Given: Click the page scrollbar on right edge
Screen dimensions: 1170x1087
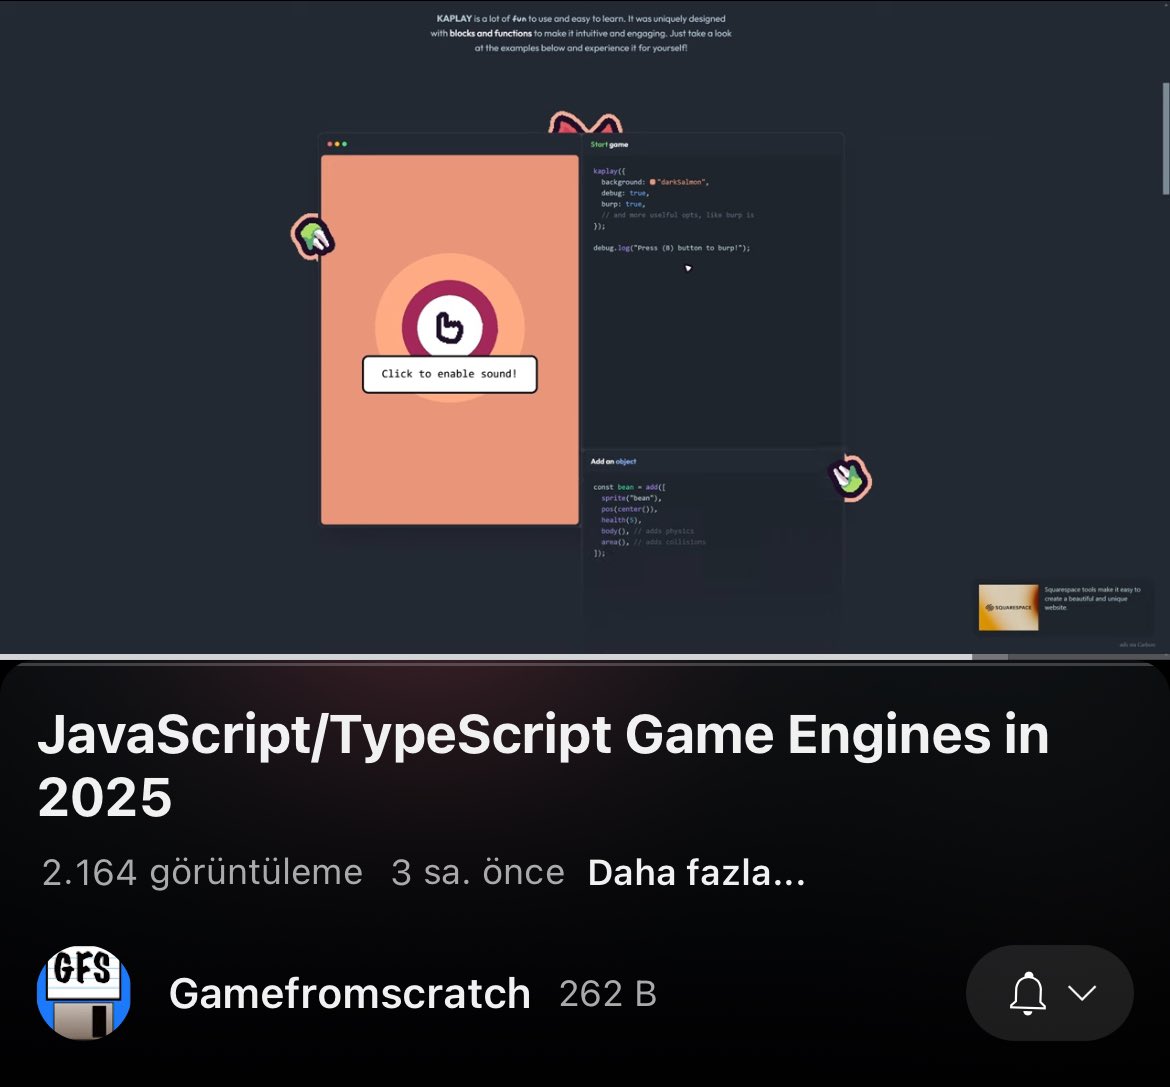Looking at the screenshot, I should [1166, 139].
